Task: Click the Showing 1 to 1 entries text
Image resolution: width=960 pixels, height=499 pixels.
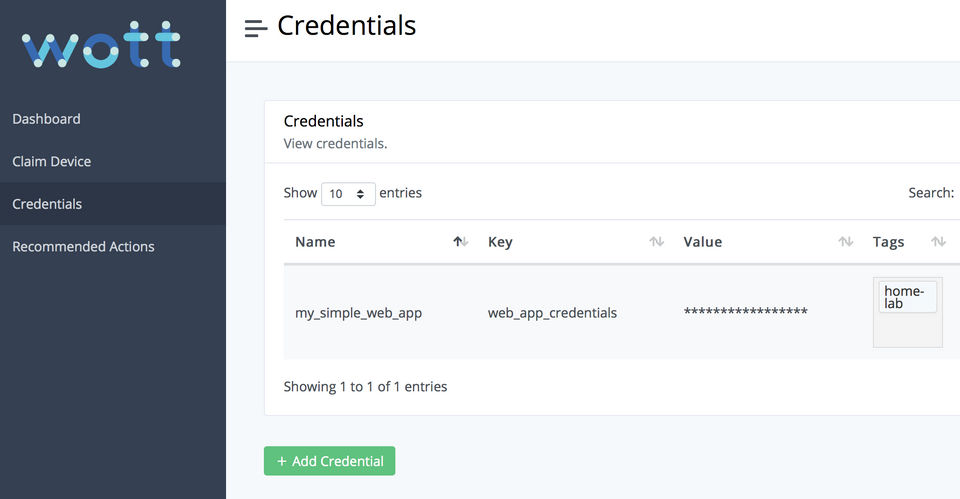Action: pyautogui.click(x=365, y=386)
